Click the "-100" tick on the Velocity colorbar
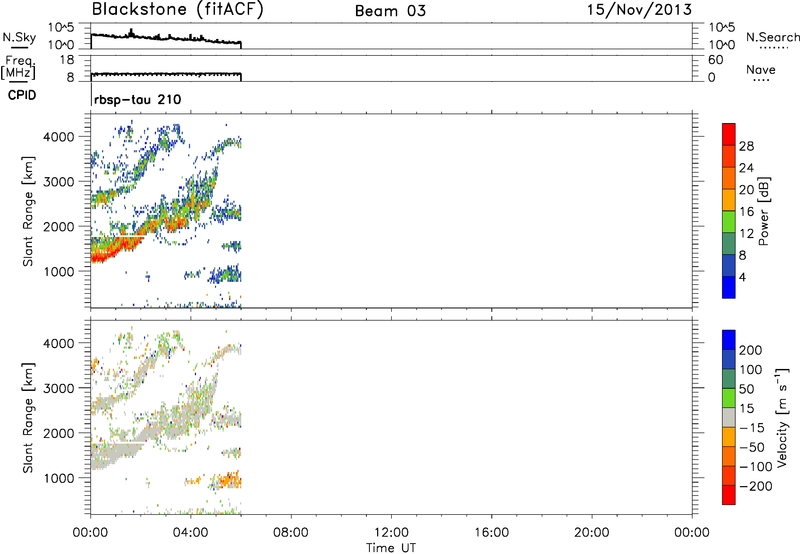Viewport: 800px width, 554px height. click(755, 467)
